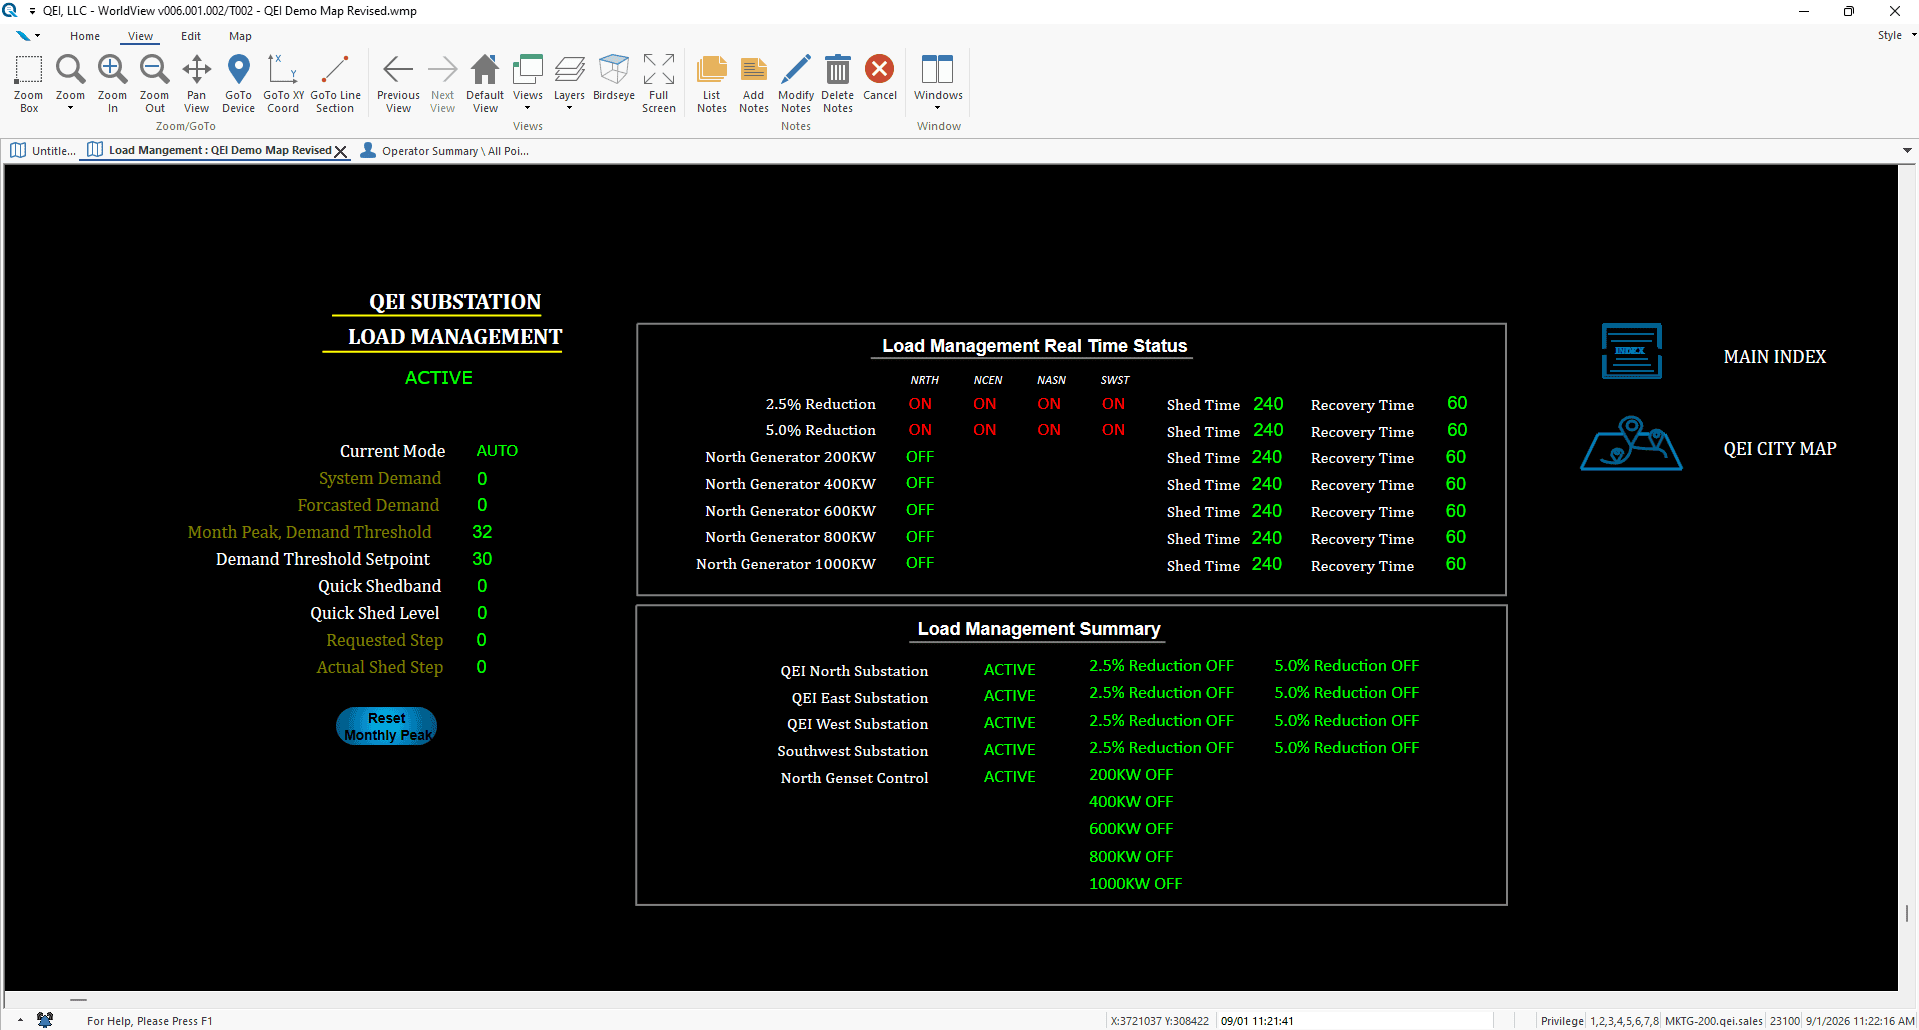The image size is (1919, 1030).
Task: Click Reset Monthly Peak button
Action: tap(386, 726)
